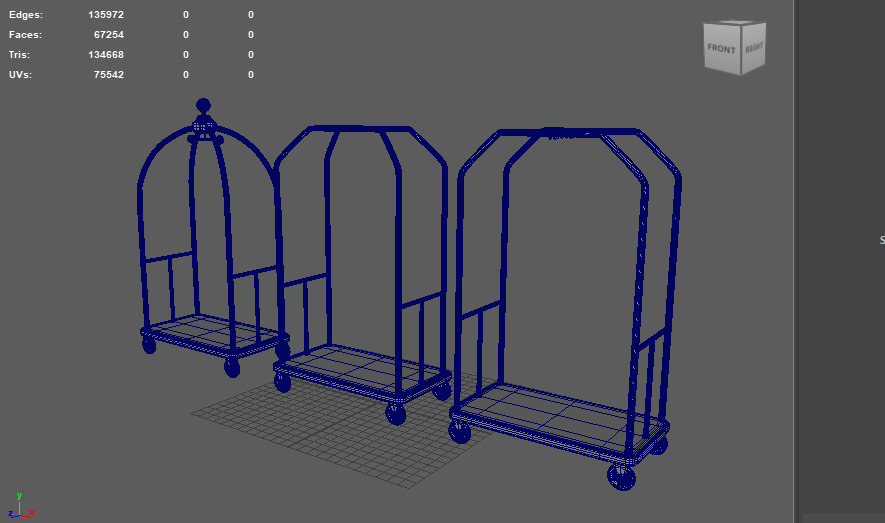885x523 pixels.
Task: Select the 'Tris:' heads-up label
Action: point(20,55)
